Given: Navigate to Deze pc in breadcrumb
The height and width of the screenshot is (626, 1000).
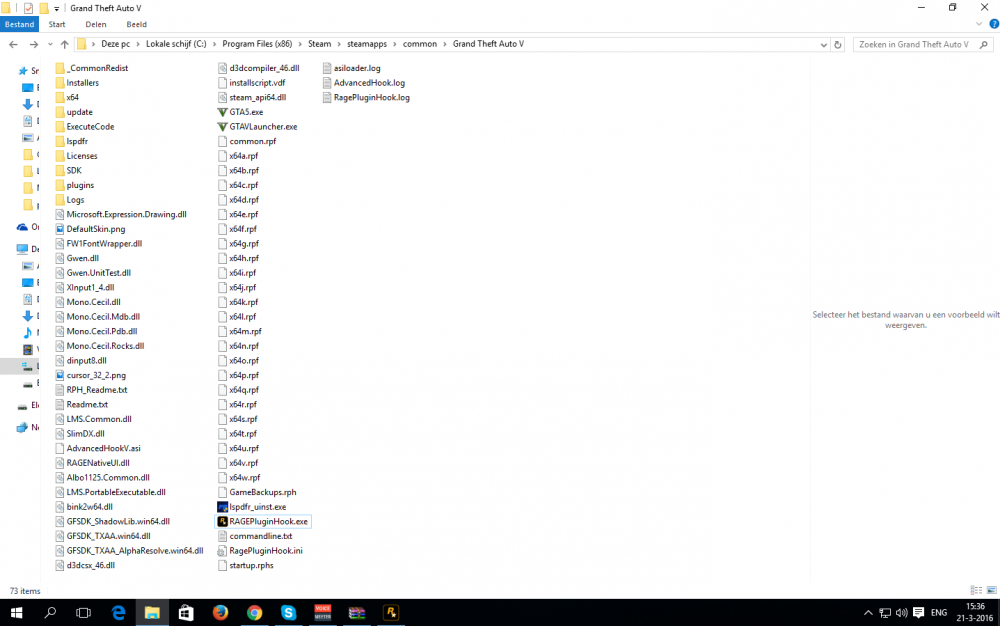Looking at the screenshot, I should 115,44.
